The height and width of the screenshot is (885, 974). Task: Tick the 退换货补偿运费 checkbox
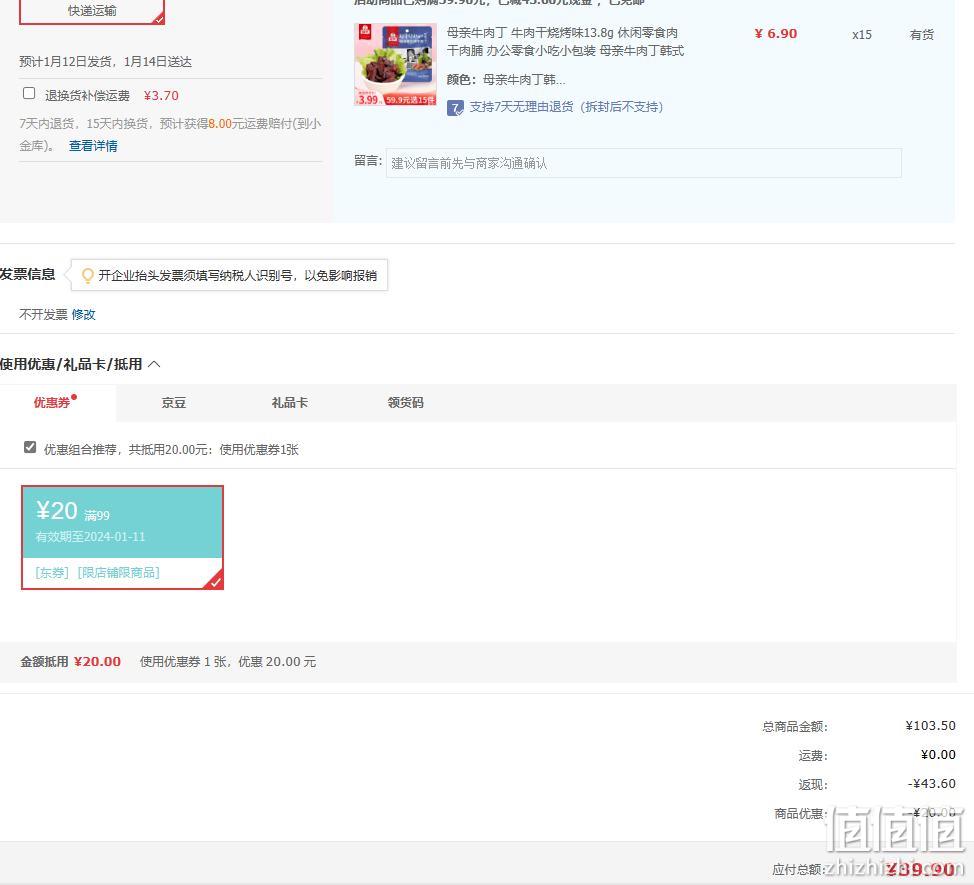pyautogui.click(x=29, y=93)
